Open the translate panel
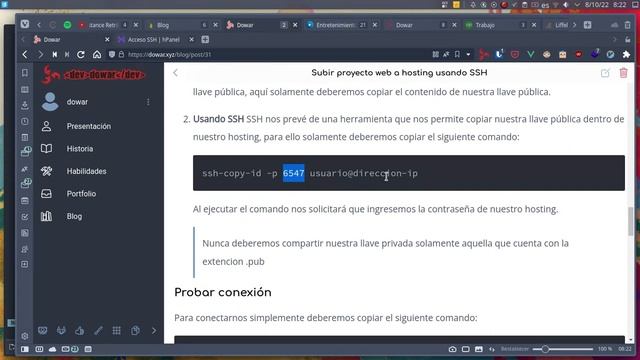This screenshot has height=360, width=640. click(25, 169)
